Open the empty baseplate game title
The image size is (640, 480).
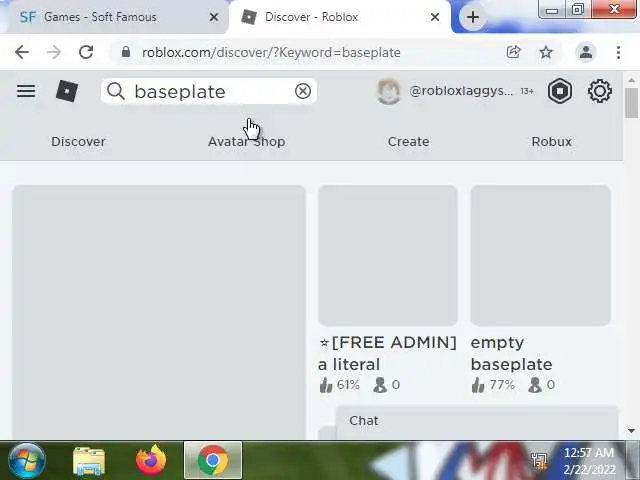(x=511, y=353)
